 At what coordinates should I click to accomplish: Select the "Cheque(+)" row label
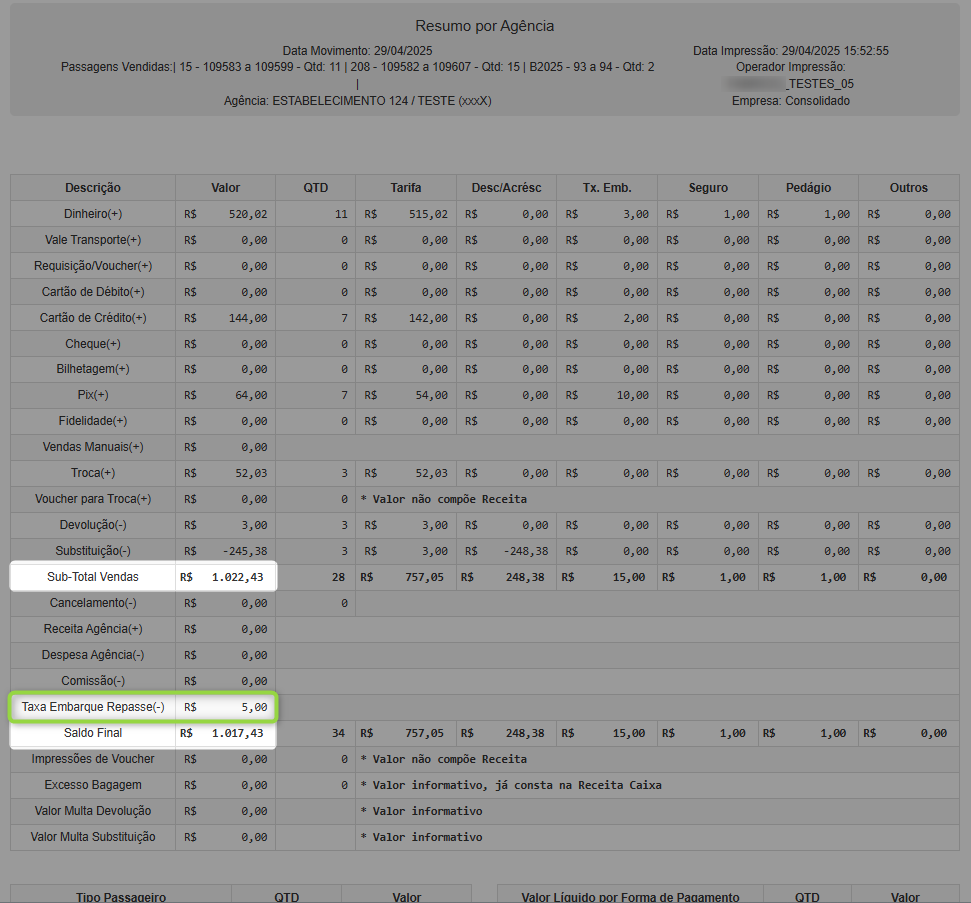93,344
